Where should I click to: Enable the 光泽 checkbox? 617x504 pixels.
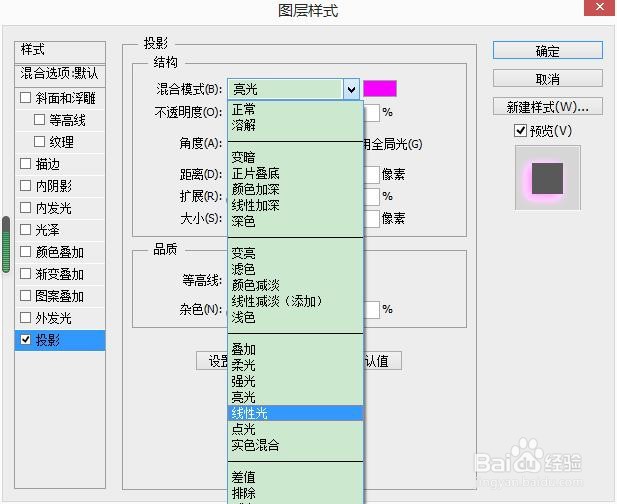(x=25, y=229)
